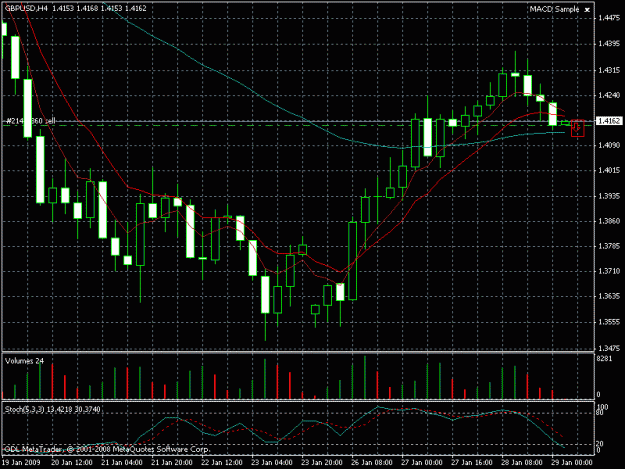This screenshot has width=625, height=469.
Task: Click the 1.3475 price axis label
Action: click(609, 348)
